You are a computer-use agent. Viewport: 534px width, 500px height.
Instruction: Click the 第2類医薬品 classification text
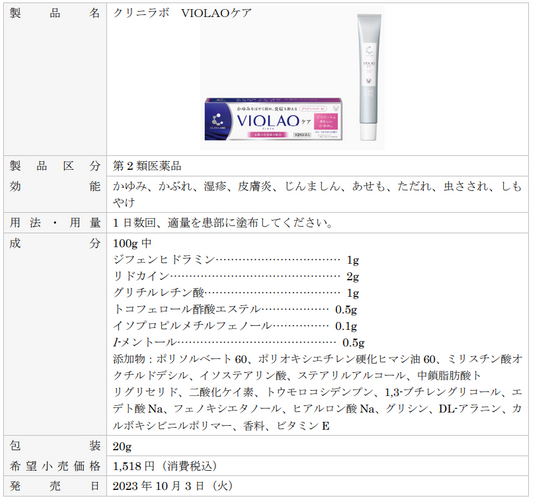[147, 166]
